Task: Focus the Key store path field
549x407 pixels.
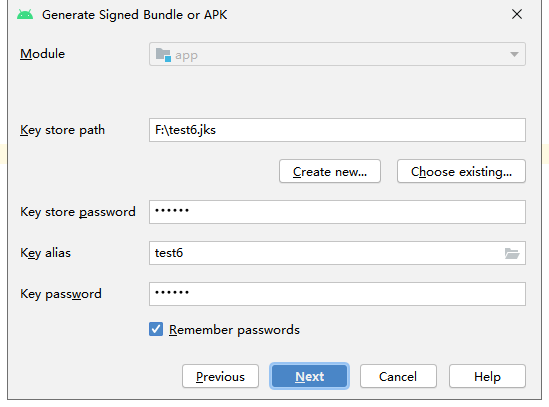Action: [x=337, y=130]
